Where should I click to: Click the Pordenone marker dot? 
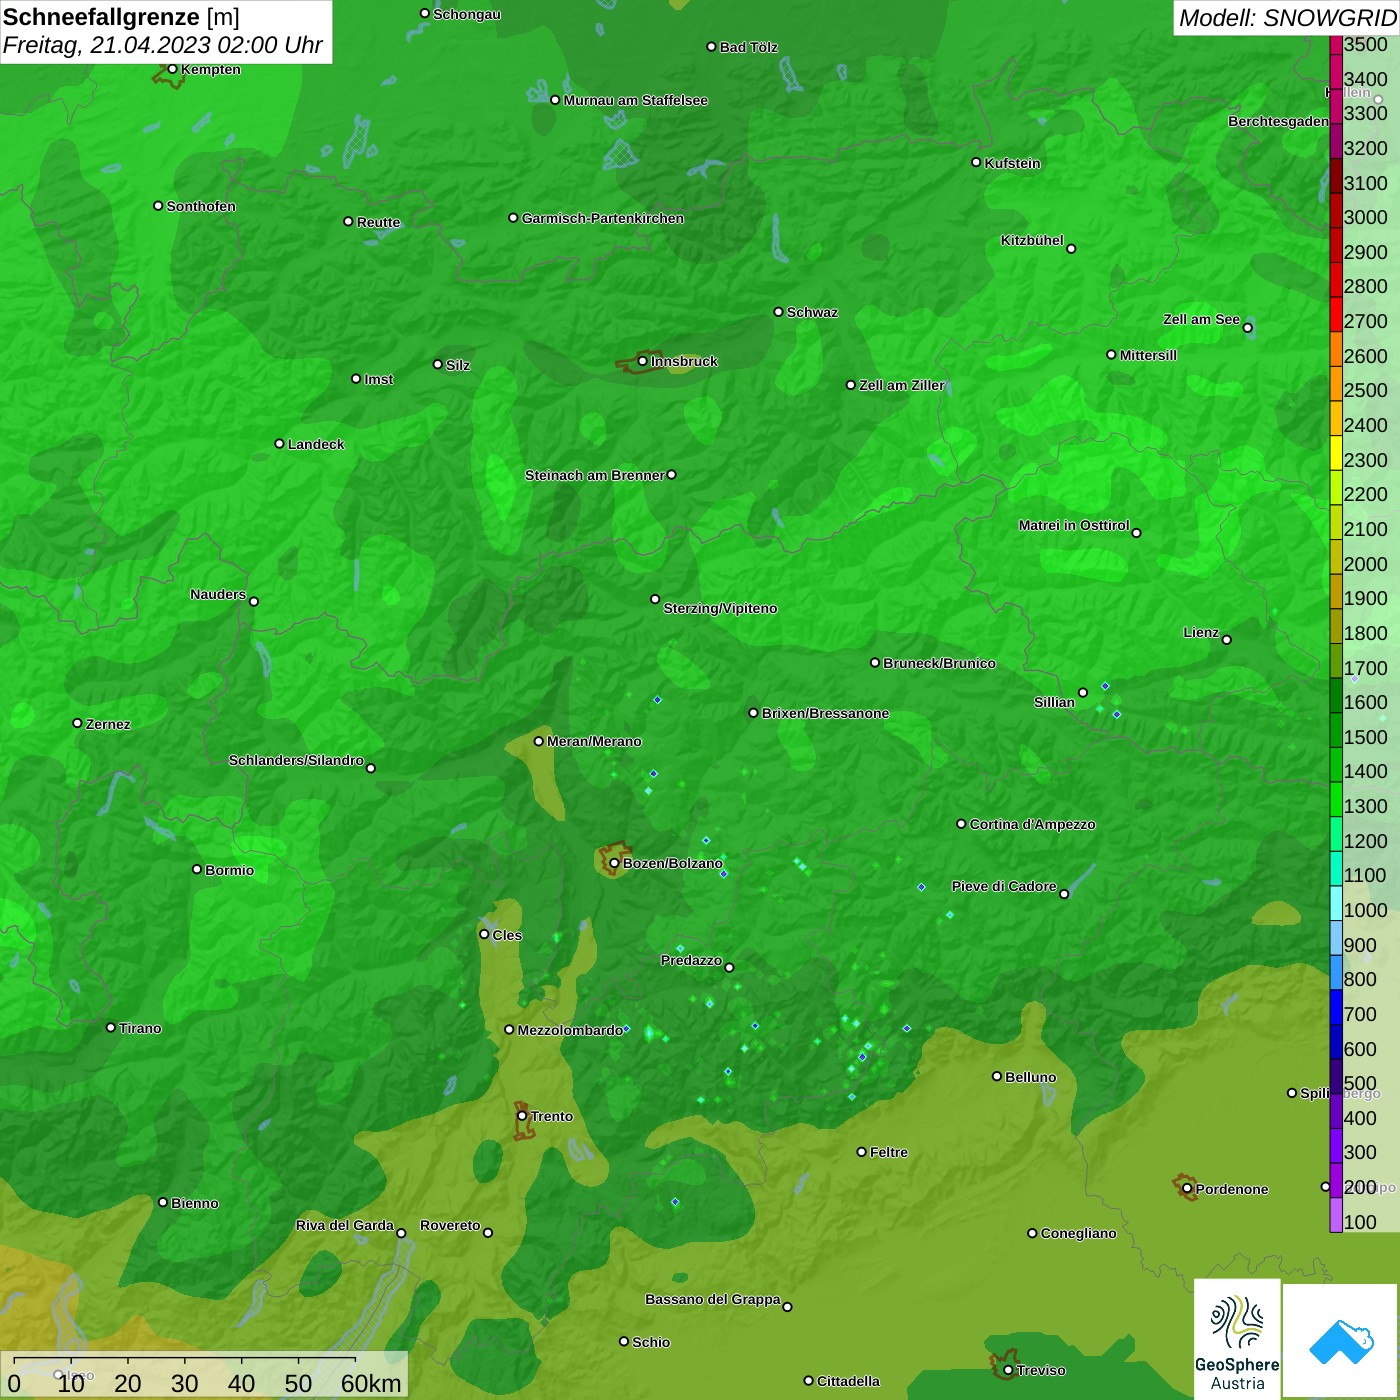pyautogui.click(x=1187, y=1189)
